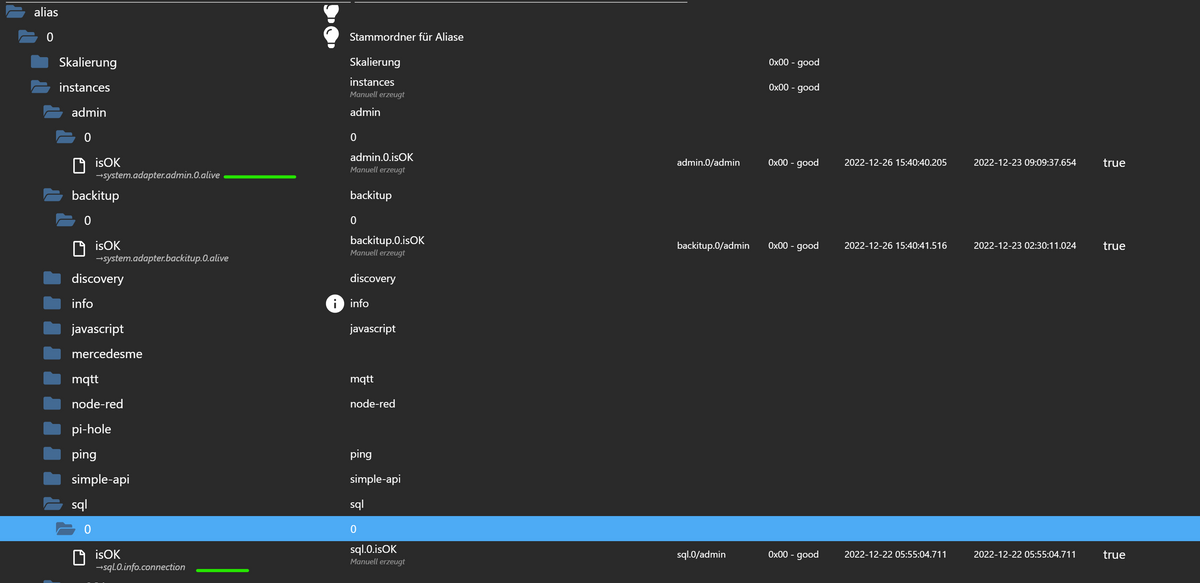This screenshot has width=1200, height=583.
Task: Collapse the backitup folder
Action: (x=53, y=195)
